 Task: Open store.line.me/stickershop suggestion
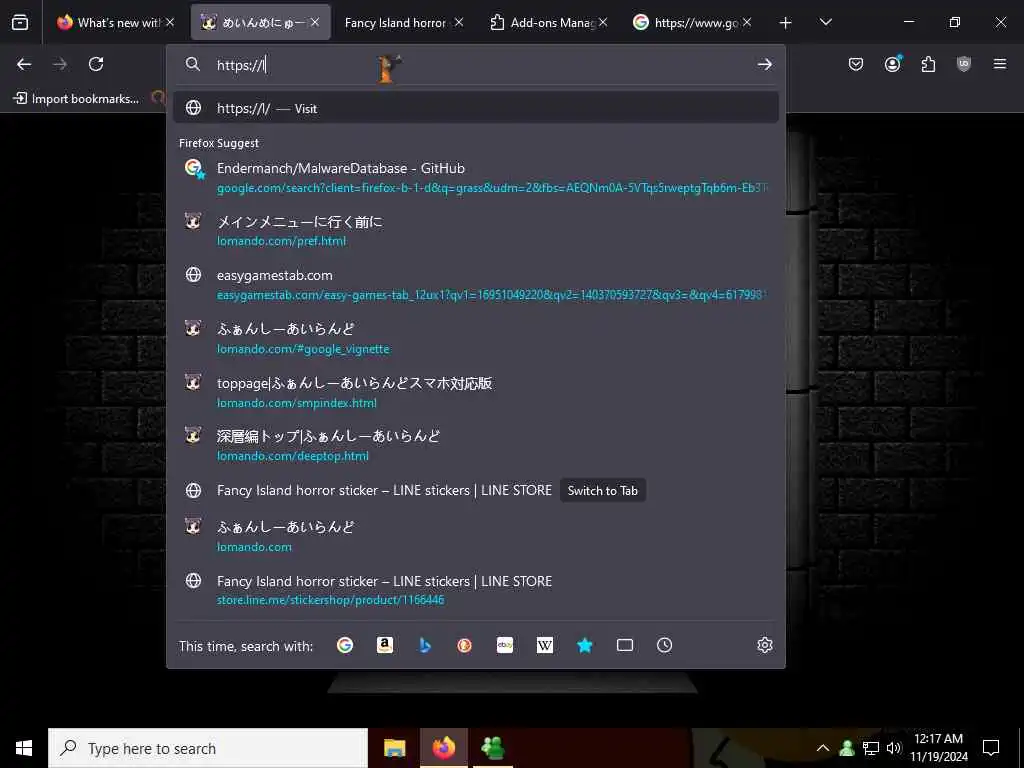(x=475, y=590)
